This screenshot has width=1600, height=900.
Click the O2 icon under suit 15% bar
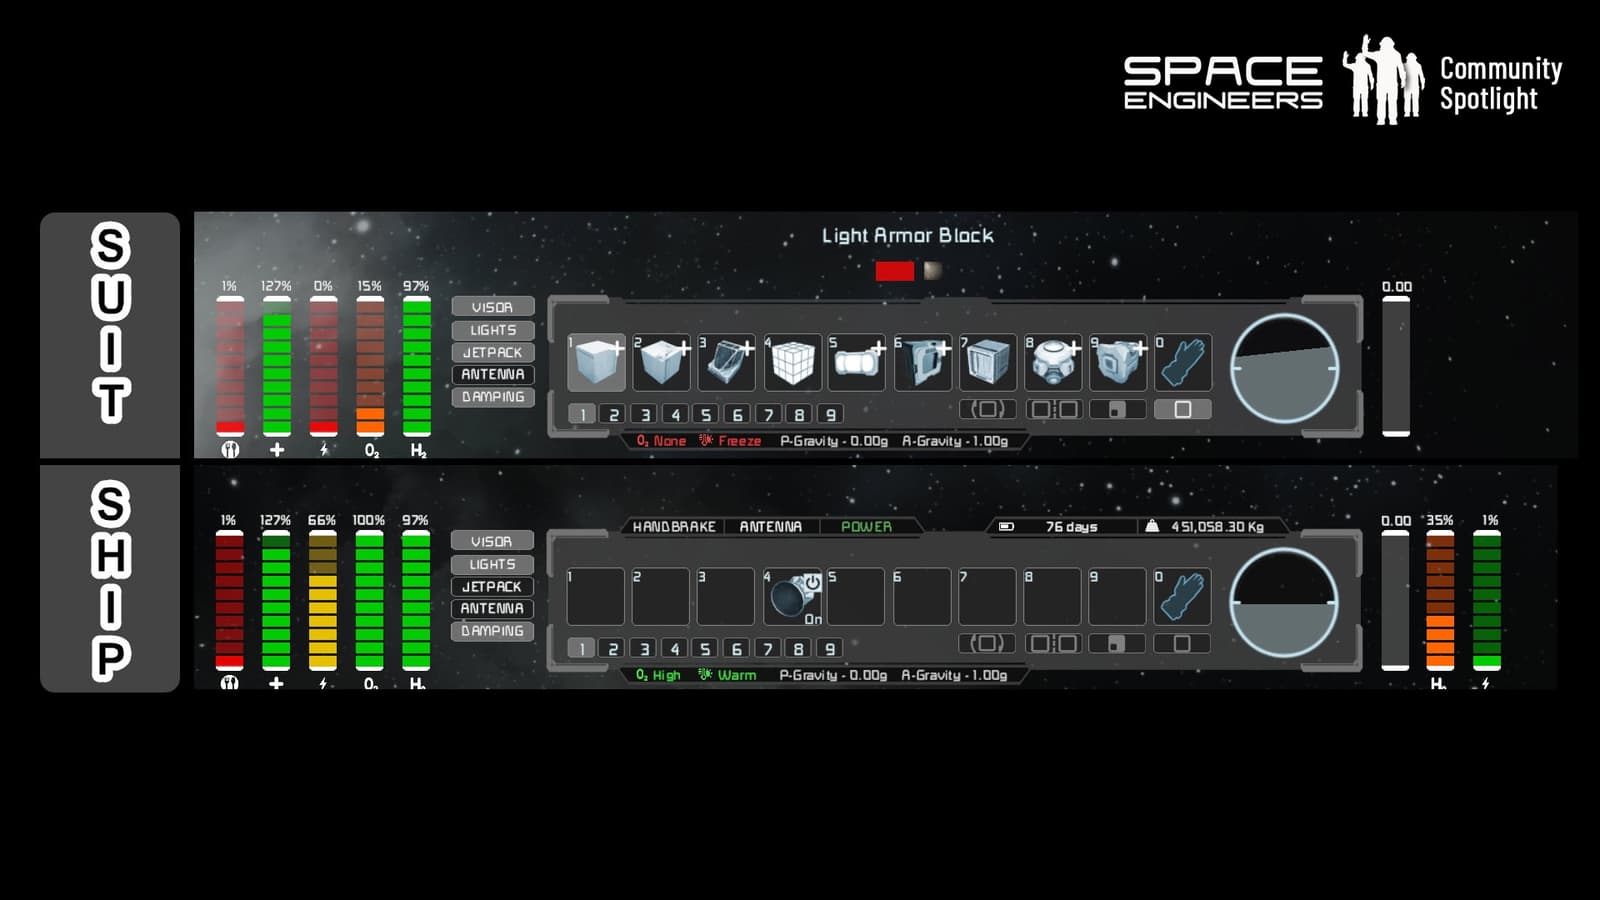tap(371, 450)
